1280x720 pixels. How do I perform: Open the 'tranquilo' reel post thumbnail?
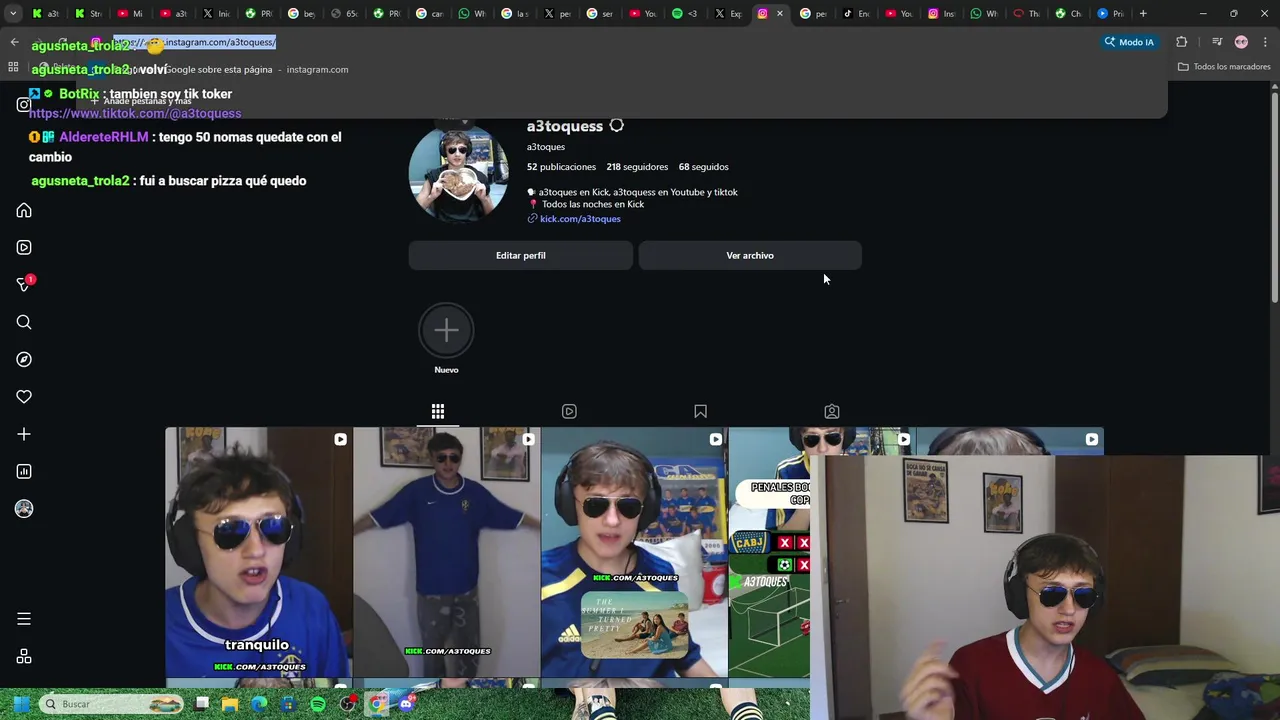pyautogui.click(x=259, y=553)
